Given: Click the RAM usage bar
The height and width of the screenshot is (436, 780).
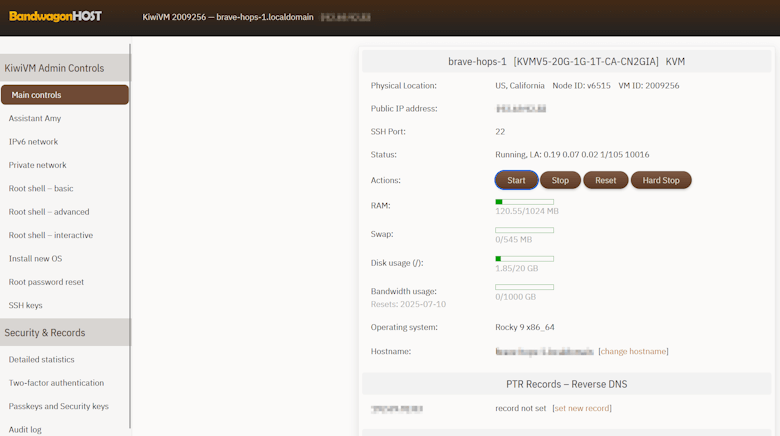Looking at the screenshot, I should [x=524, y=202].
